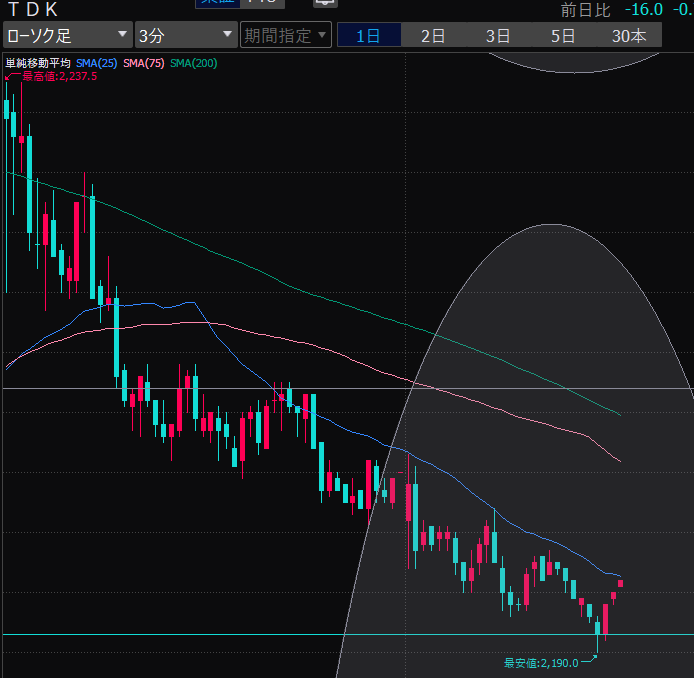Viewport: 694px width, 678px height.
Task: Click the 最安値 2,190.0 marker label
Action: coord(541,662)
